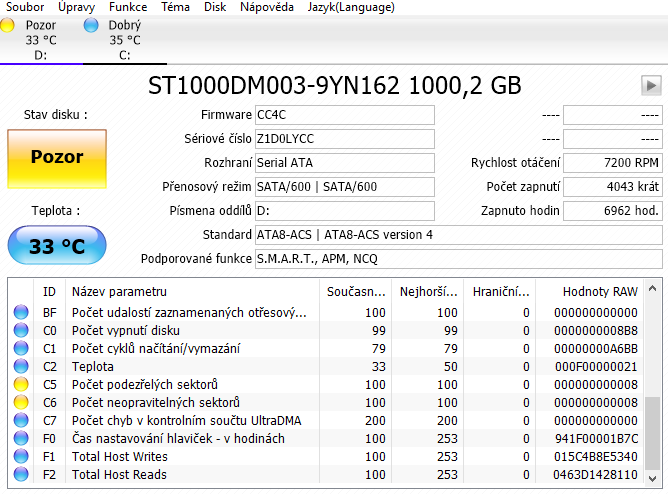Click the next disk arrow icon
Viewport: 668px width, 494px height.
click(651, 85)
